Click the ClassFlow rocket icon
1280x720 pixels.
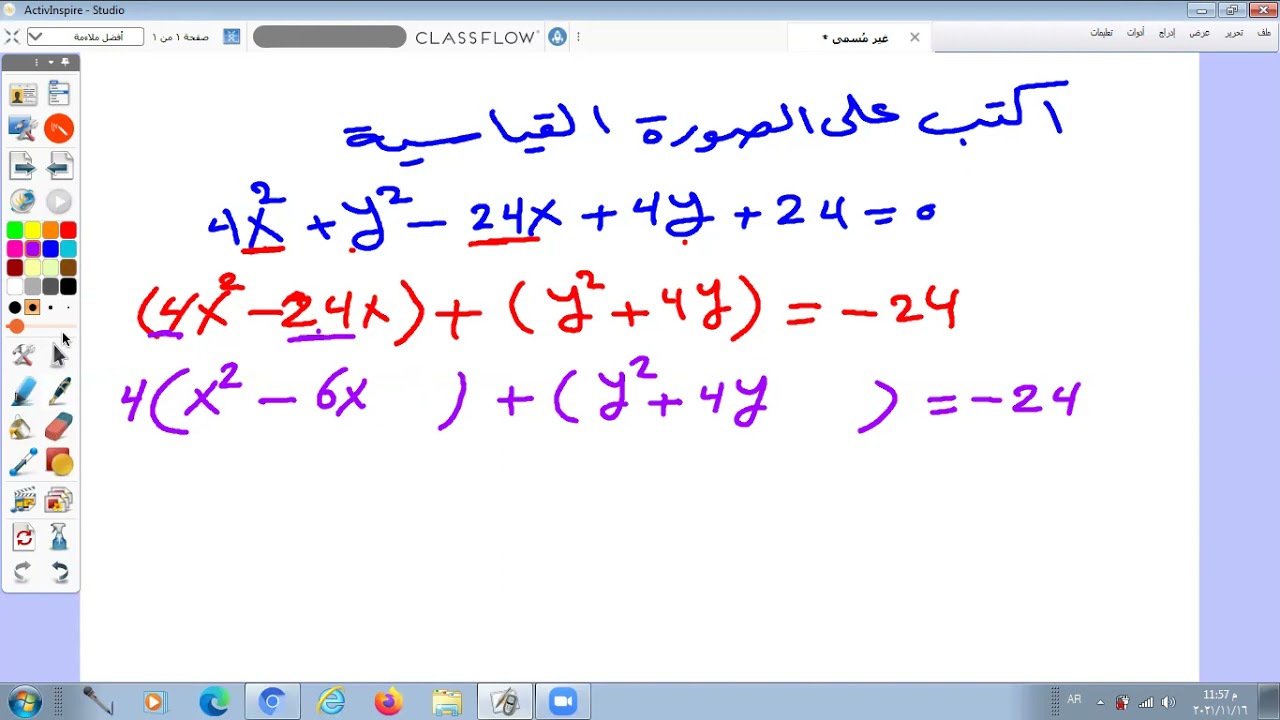point(557,37)
